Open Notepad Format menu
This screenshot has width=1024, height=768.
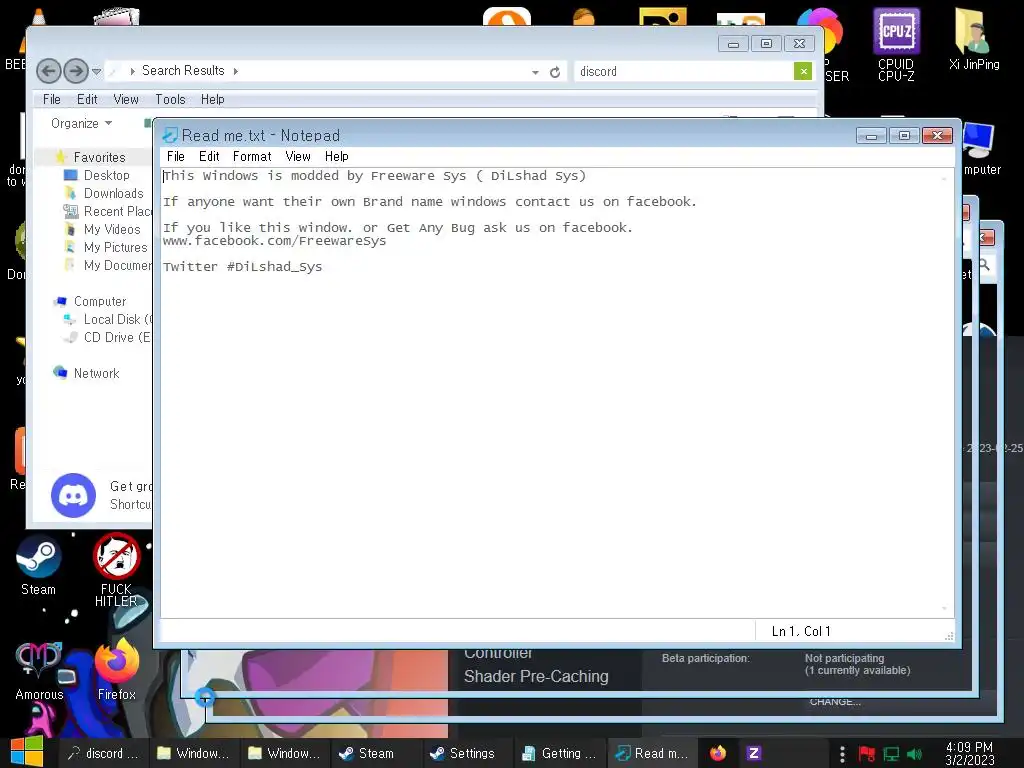tap(252, 156)
